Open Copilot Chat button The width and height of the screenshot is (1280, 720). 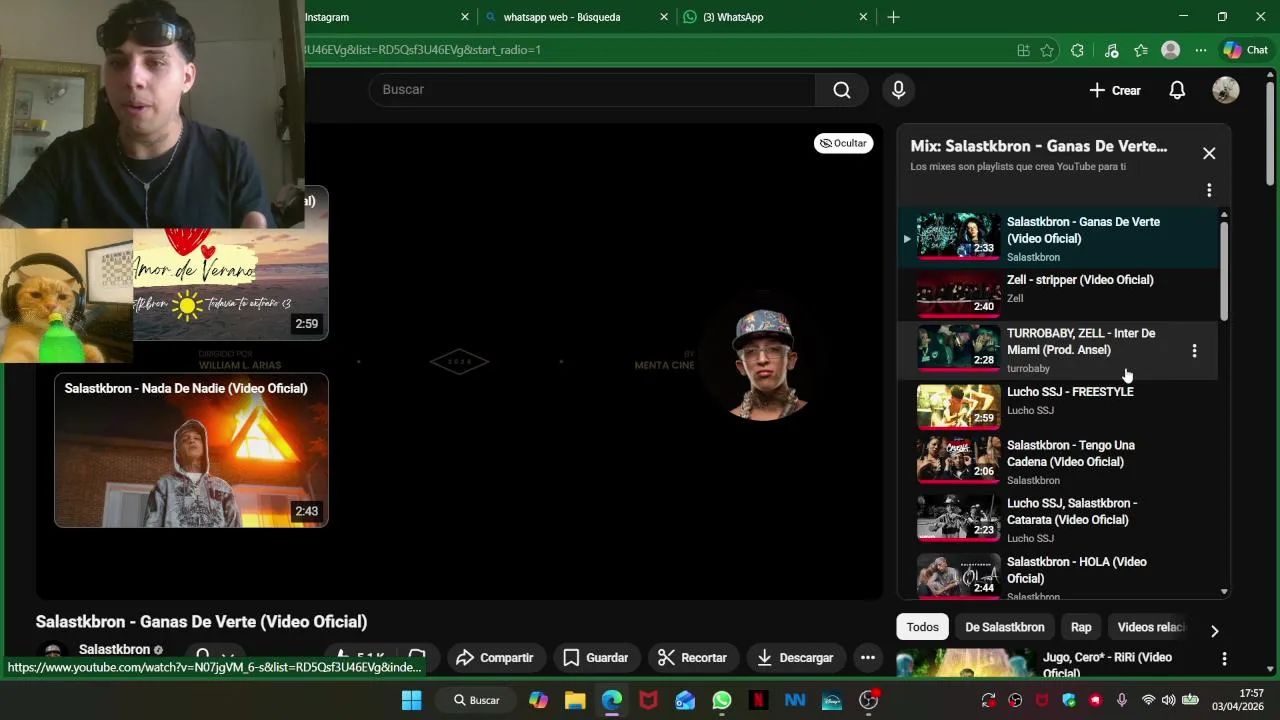tap(1245, 50)
